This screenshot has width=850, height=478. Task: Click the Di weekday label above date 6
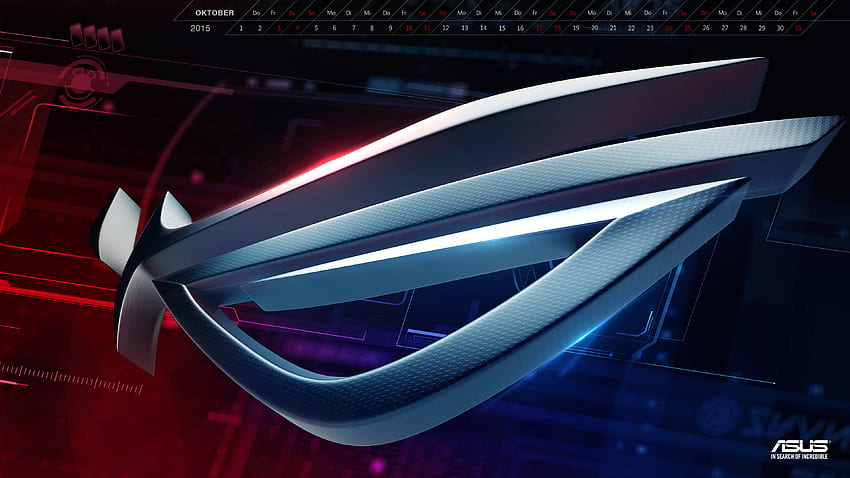click(349, 12)
